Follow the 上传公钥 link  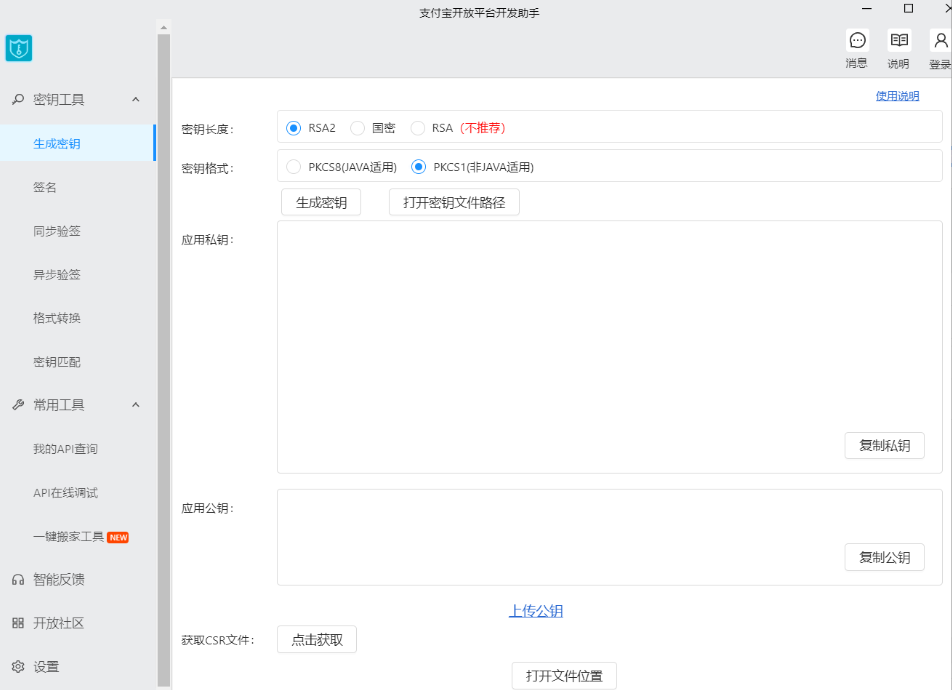536,611
